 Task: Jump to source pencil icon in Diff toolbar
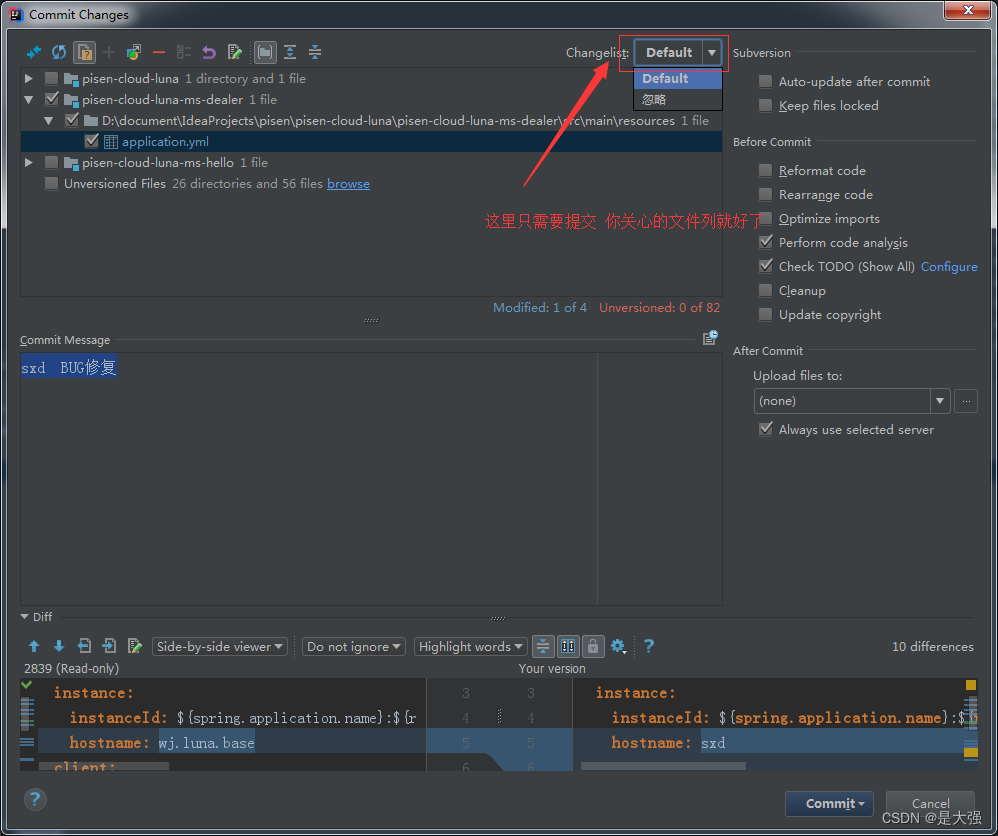click(134, 646)
